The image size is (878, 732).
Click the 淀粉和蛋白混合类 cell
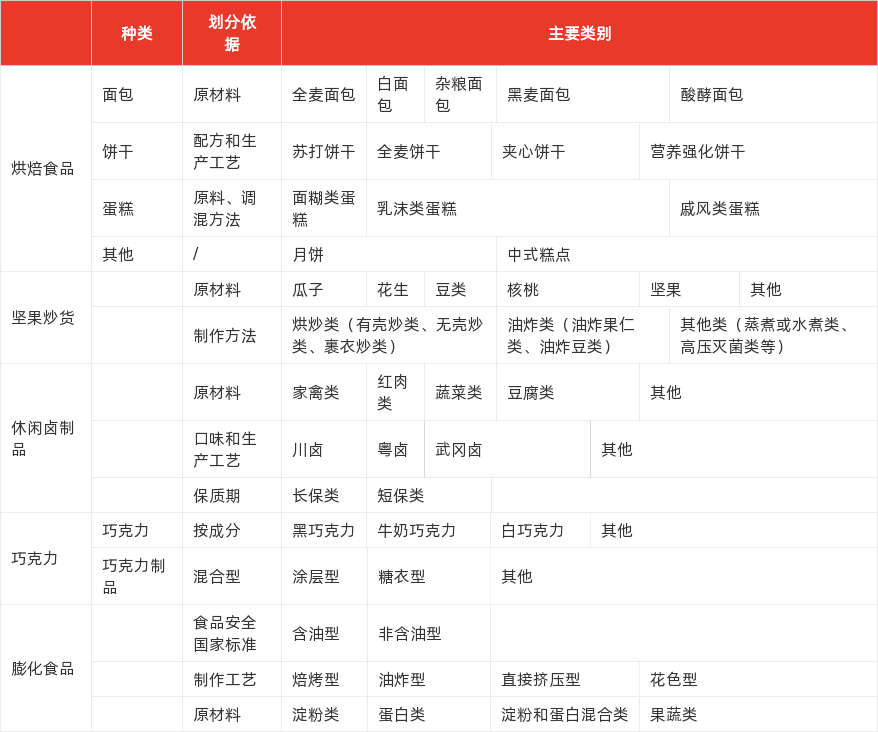coord(565,714)
